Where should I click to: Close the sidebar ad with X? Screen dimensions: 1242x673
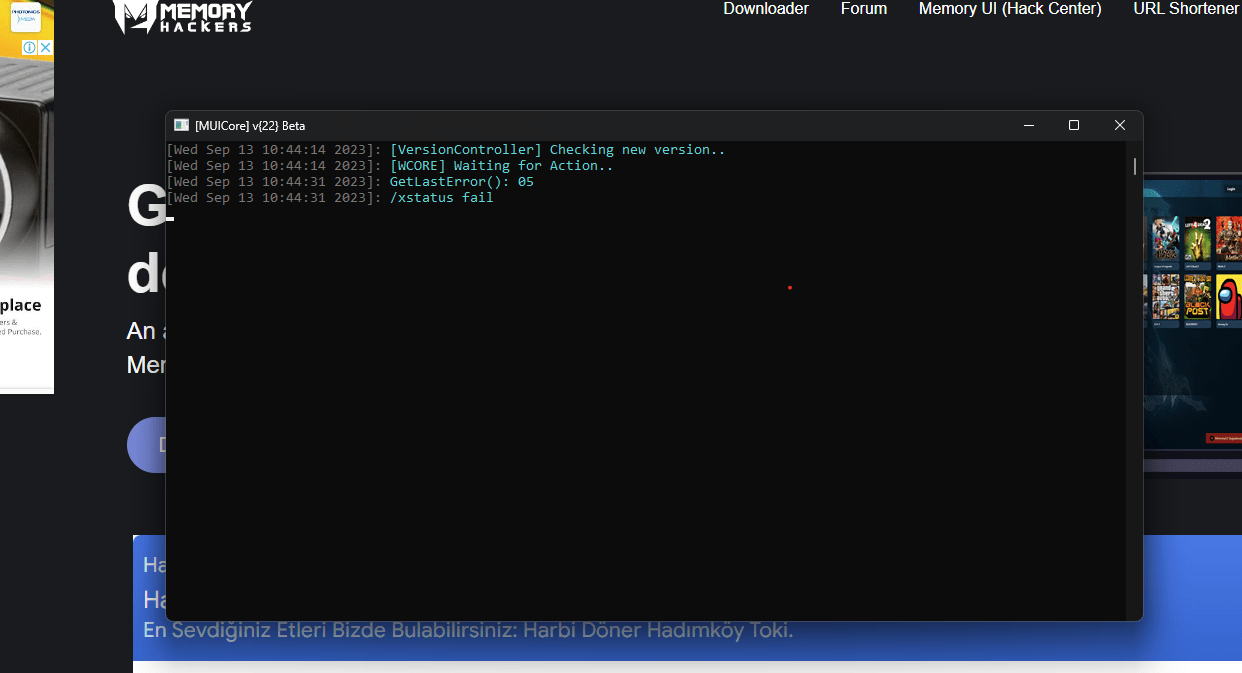coord(46,47)
